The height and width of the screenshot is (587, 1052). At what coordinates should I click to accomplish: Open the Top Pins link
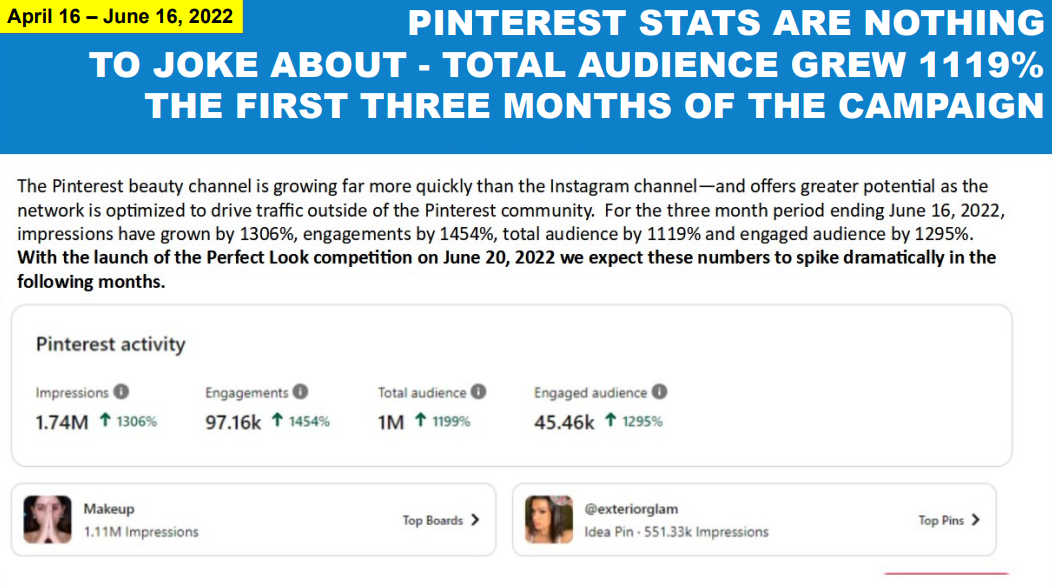click(x=941, y=521)
